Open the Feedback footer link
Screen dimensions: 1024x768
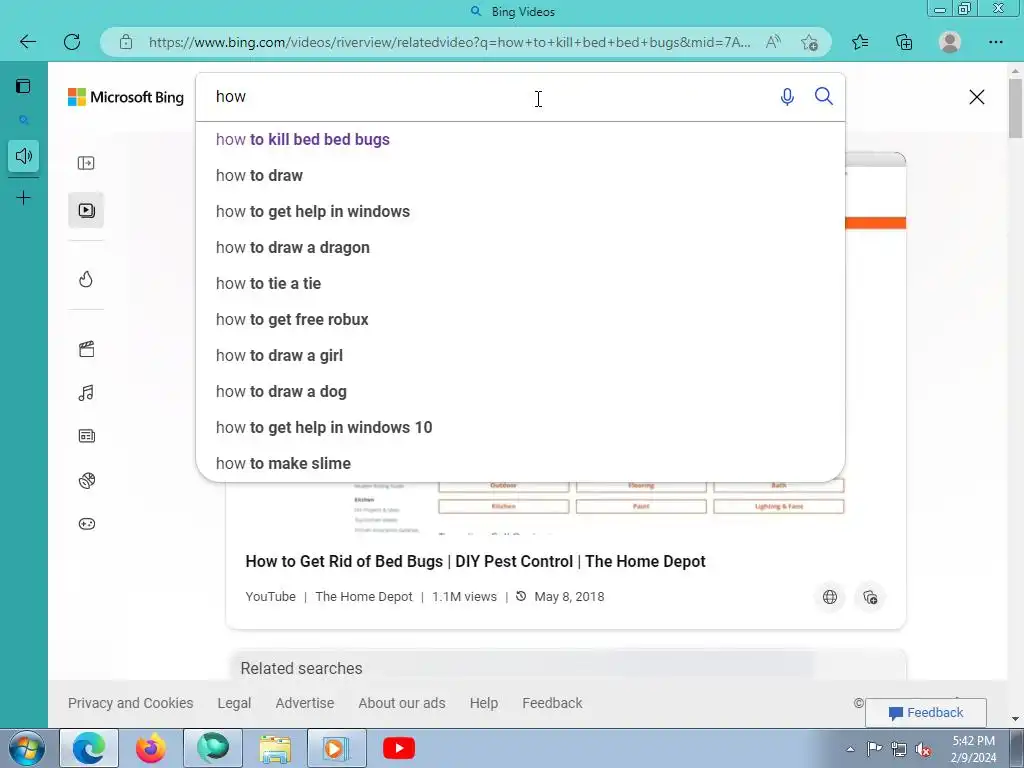click(552, 703)
